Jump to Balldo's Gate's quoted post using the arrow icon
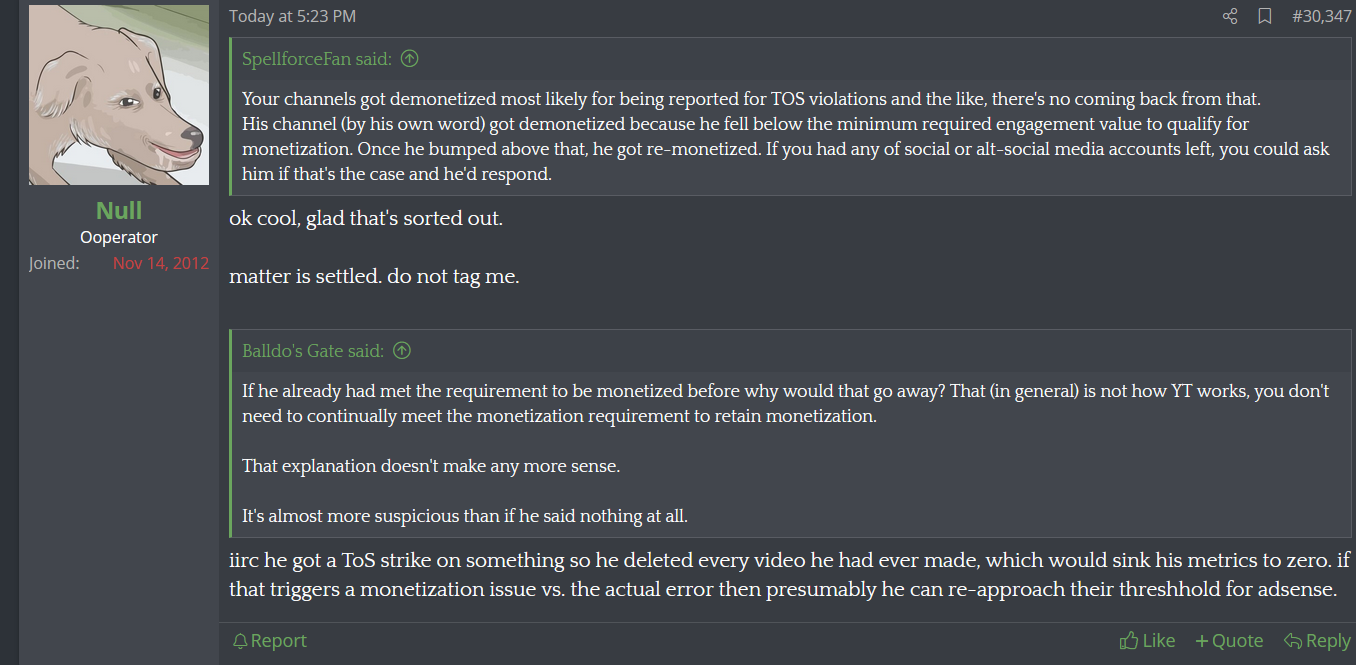This screenshot has width=1356, height=665. (x=401, y=351)
